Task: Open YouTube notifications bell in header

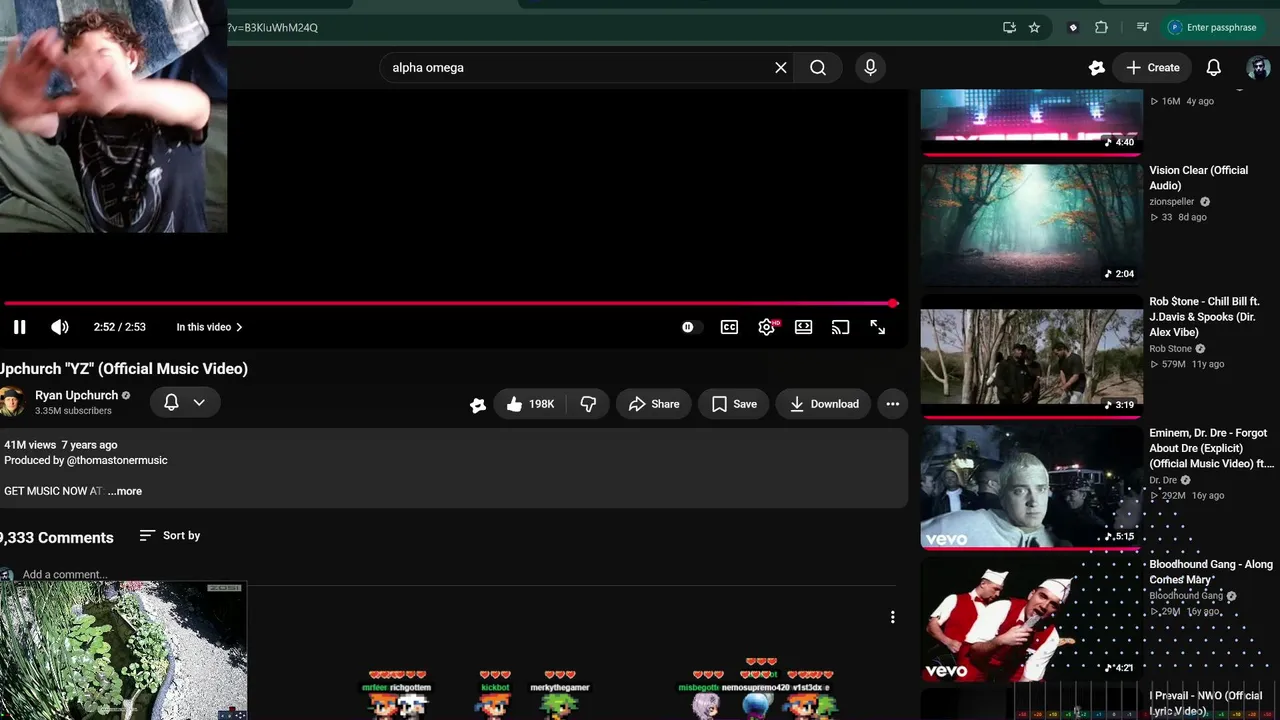Action: point(1213,68)
